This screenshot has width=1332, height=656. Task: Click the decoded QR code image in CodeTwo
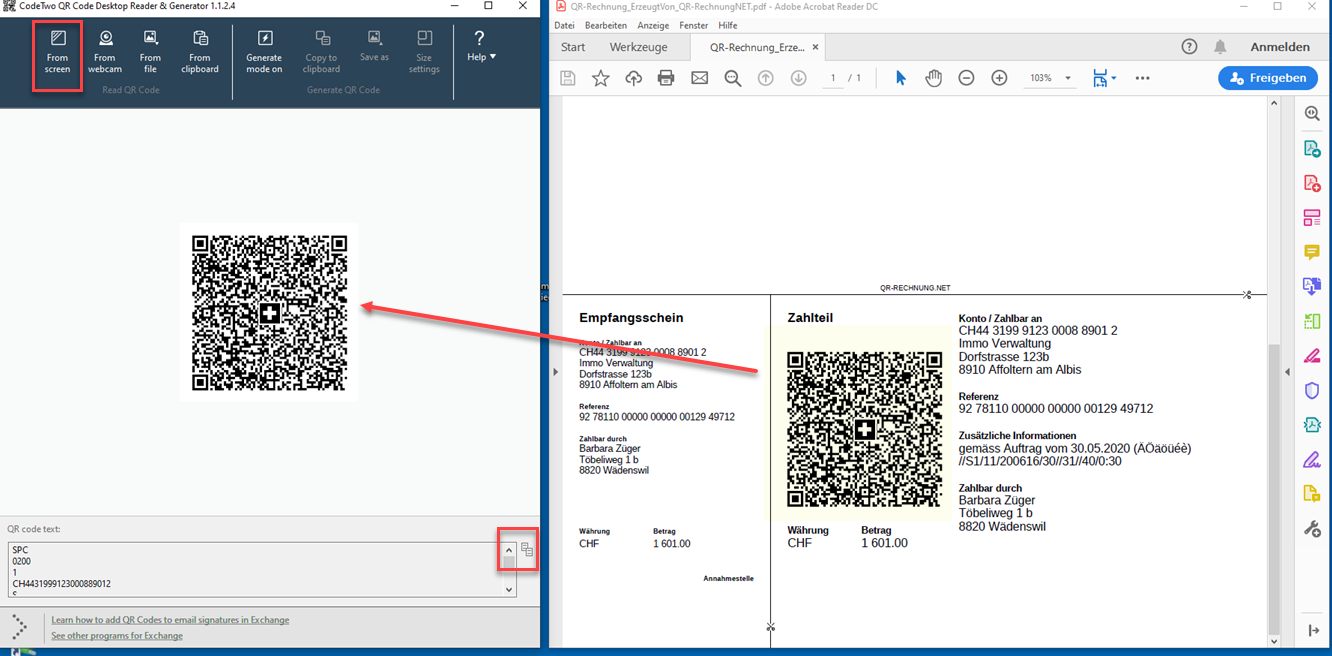tap(269, 312)
